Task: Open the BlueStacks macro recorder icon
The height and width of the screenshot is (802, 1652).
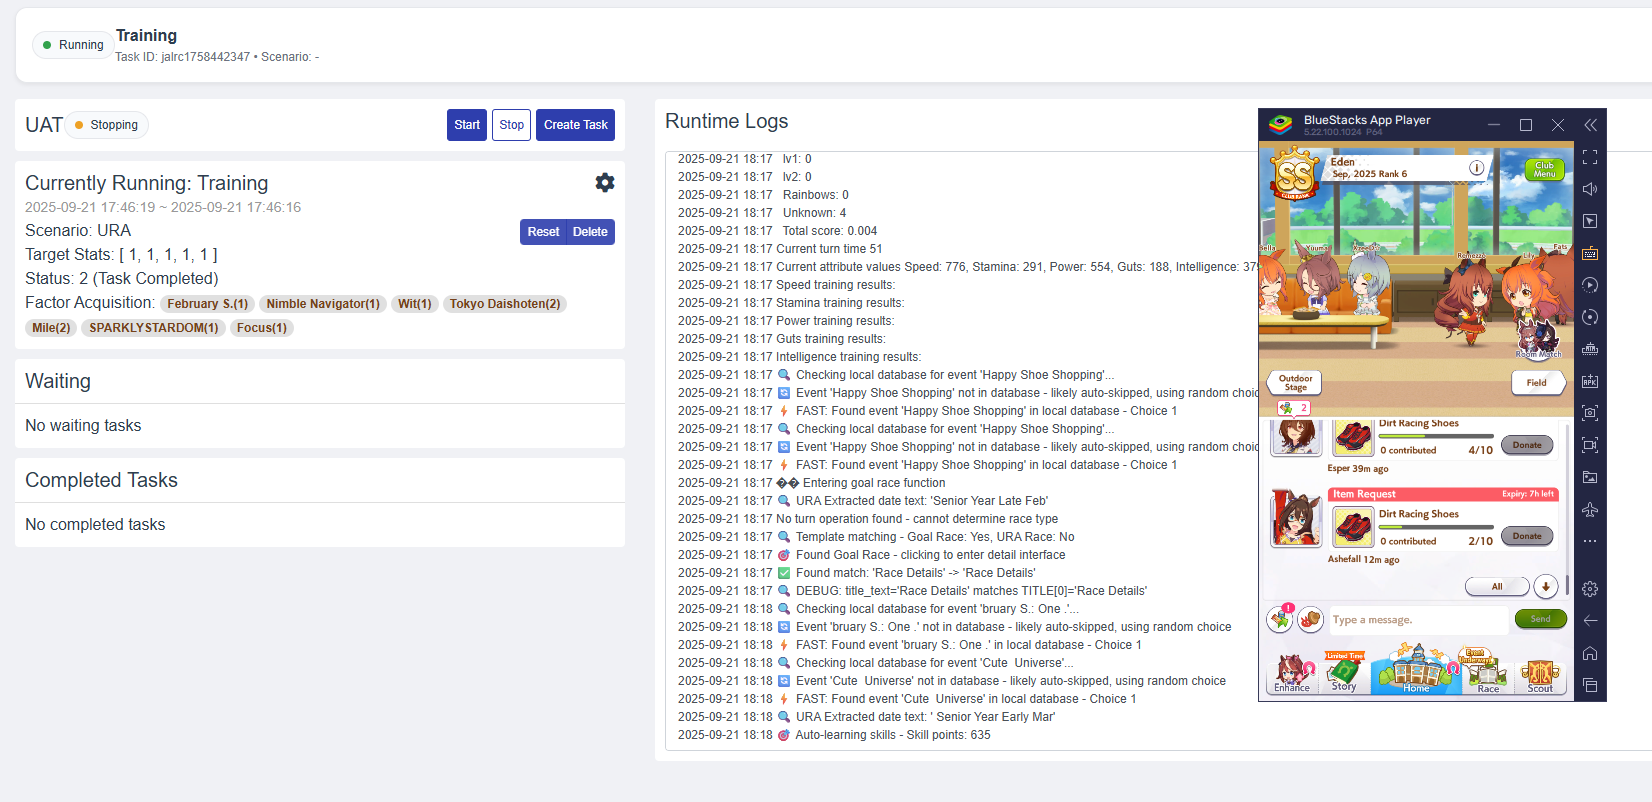Action: tap(1590, 285)
